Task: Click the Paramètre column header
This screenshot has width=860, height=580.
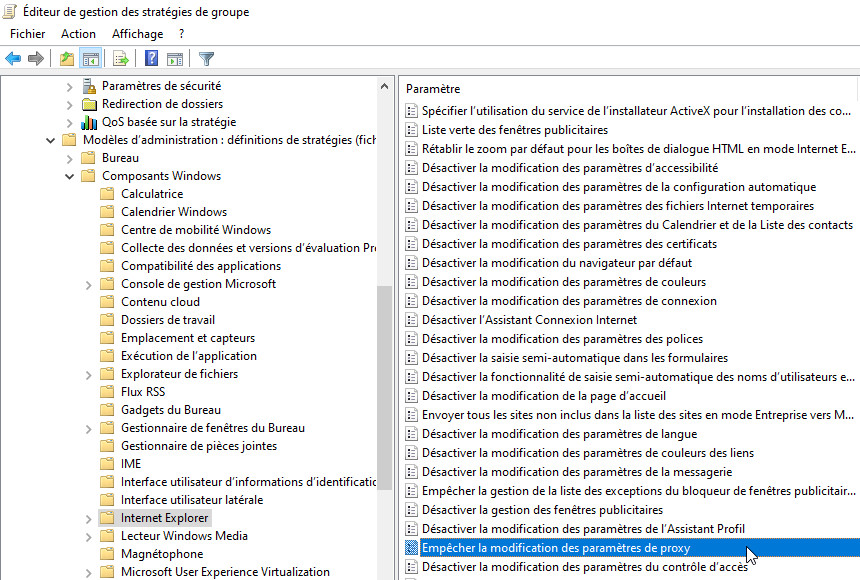Action: pyautogui.click(x=433, y=89)
